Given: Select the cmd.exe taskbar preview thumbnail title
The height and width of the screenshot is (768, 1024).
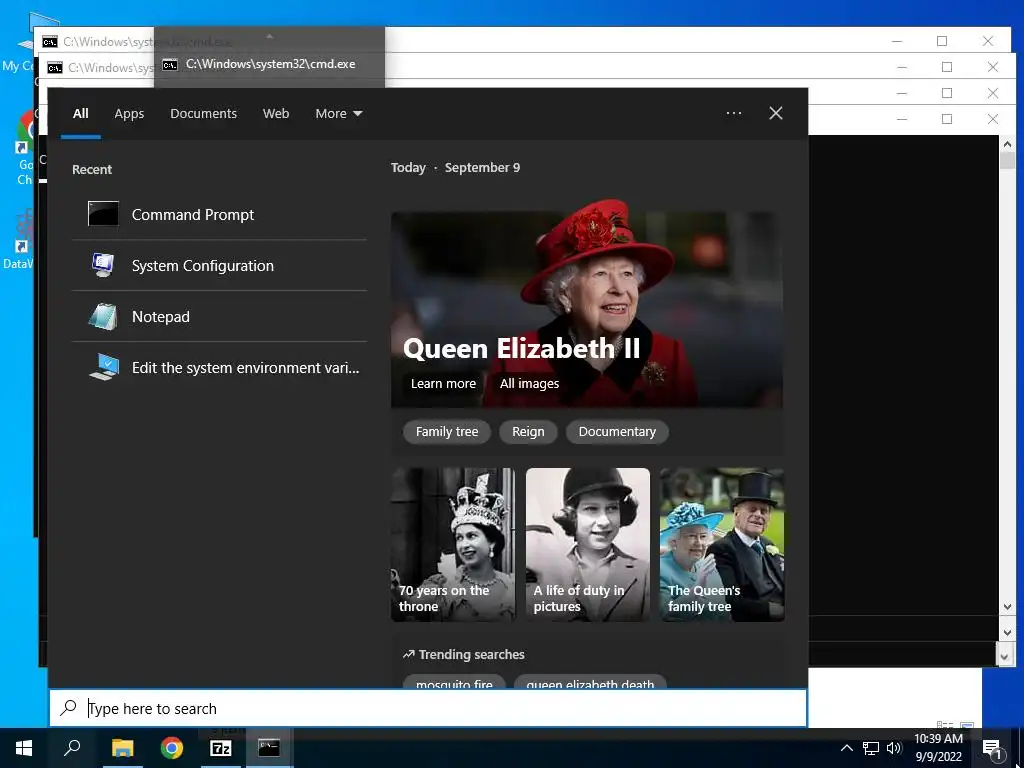Looking at the screenshot, I should tap(270, 64).
